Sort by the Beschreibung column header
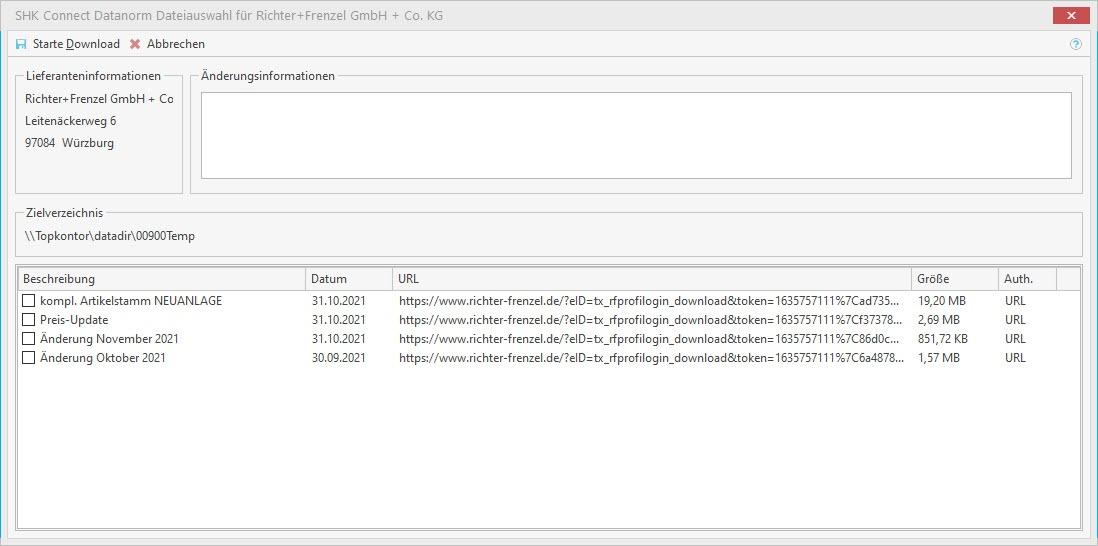1098x546 pixels. 162,279
